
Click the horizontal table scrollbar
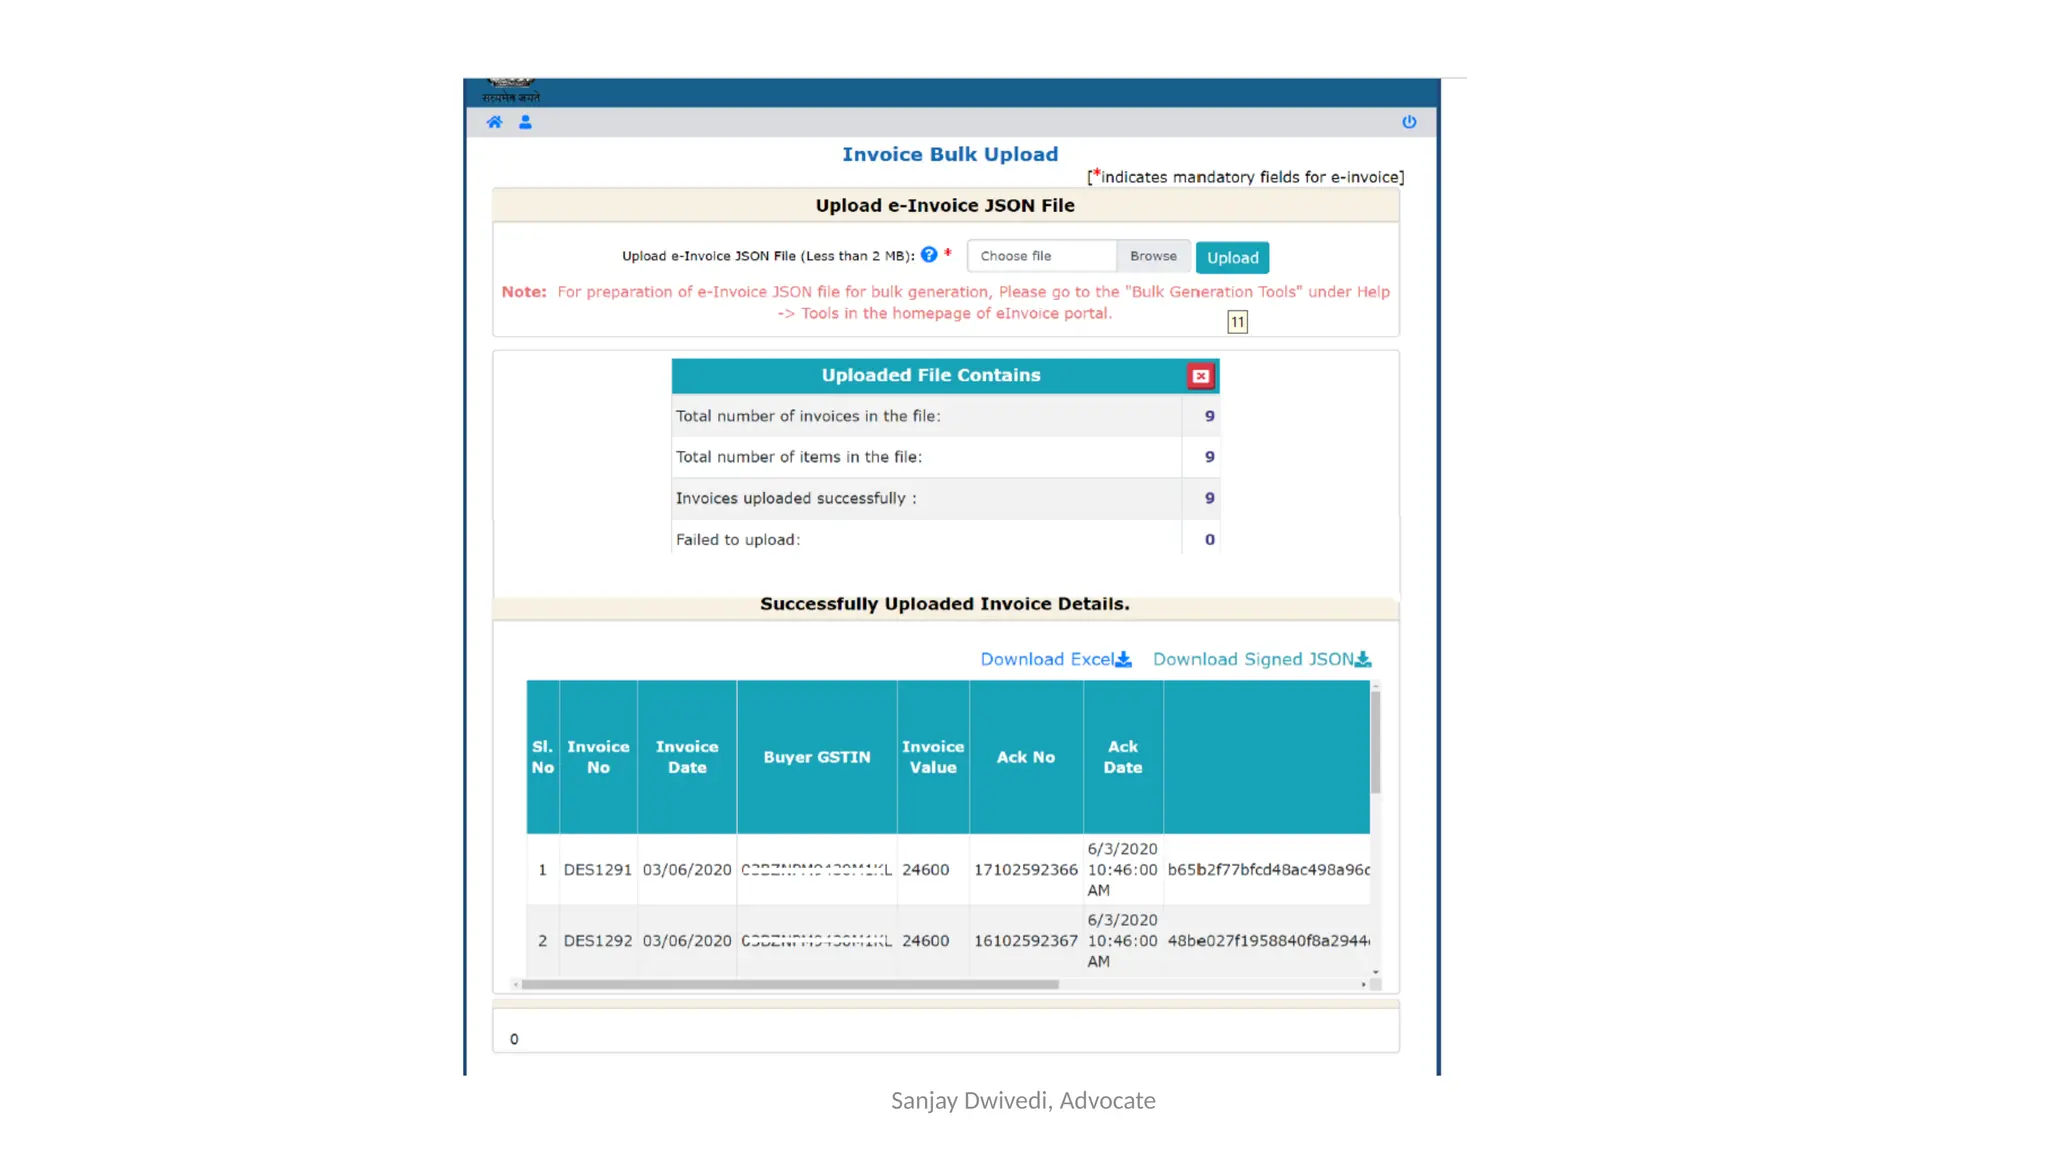tap(790, 985)
